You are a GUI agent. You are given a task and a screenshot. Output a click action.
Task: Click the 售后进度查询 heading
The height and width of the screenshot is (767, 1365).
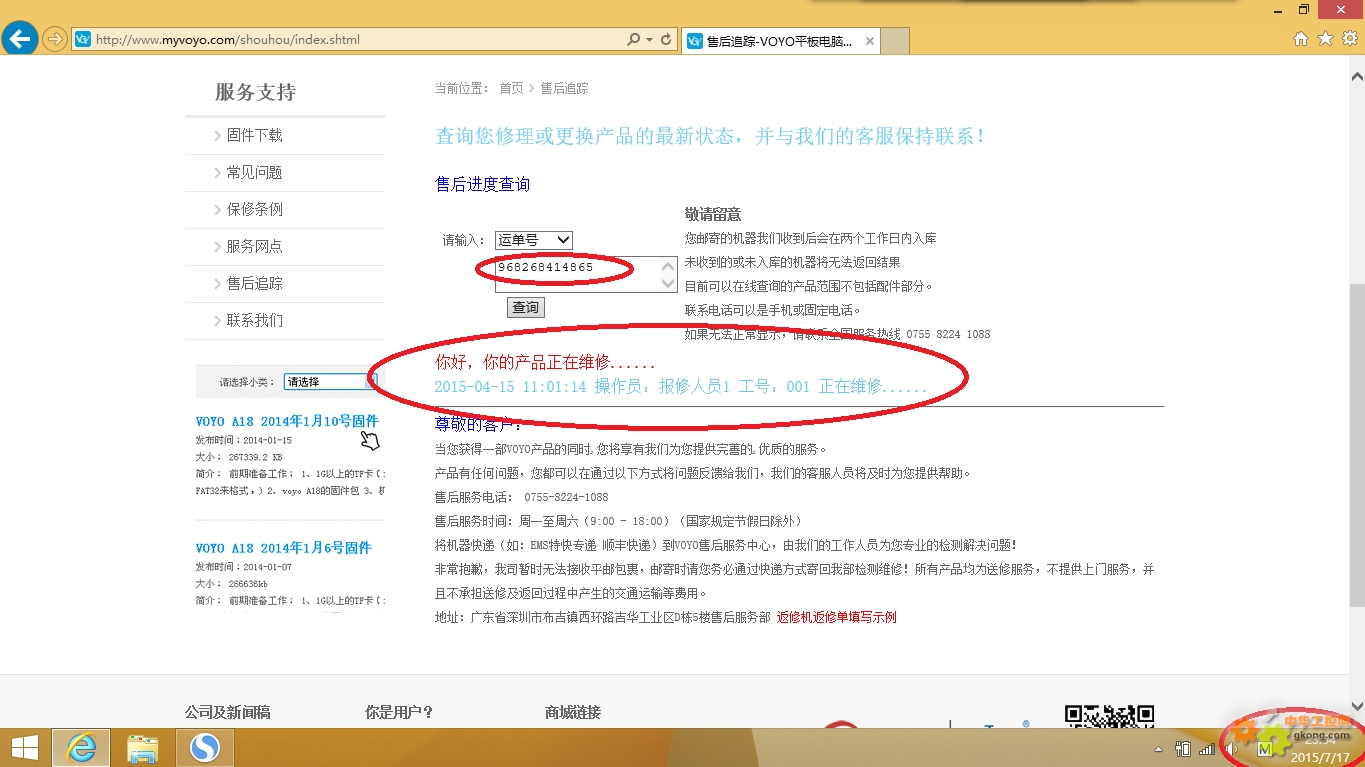click(x=482, y=184)
